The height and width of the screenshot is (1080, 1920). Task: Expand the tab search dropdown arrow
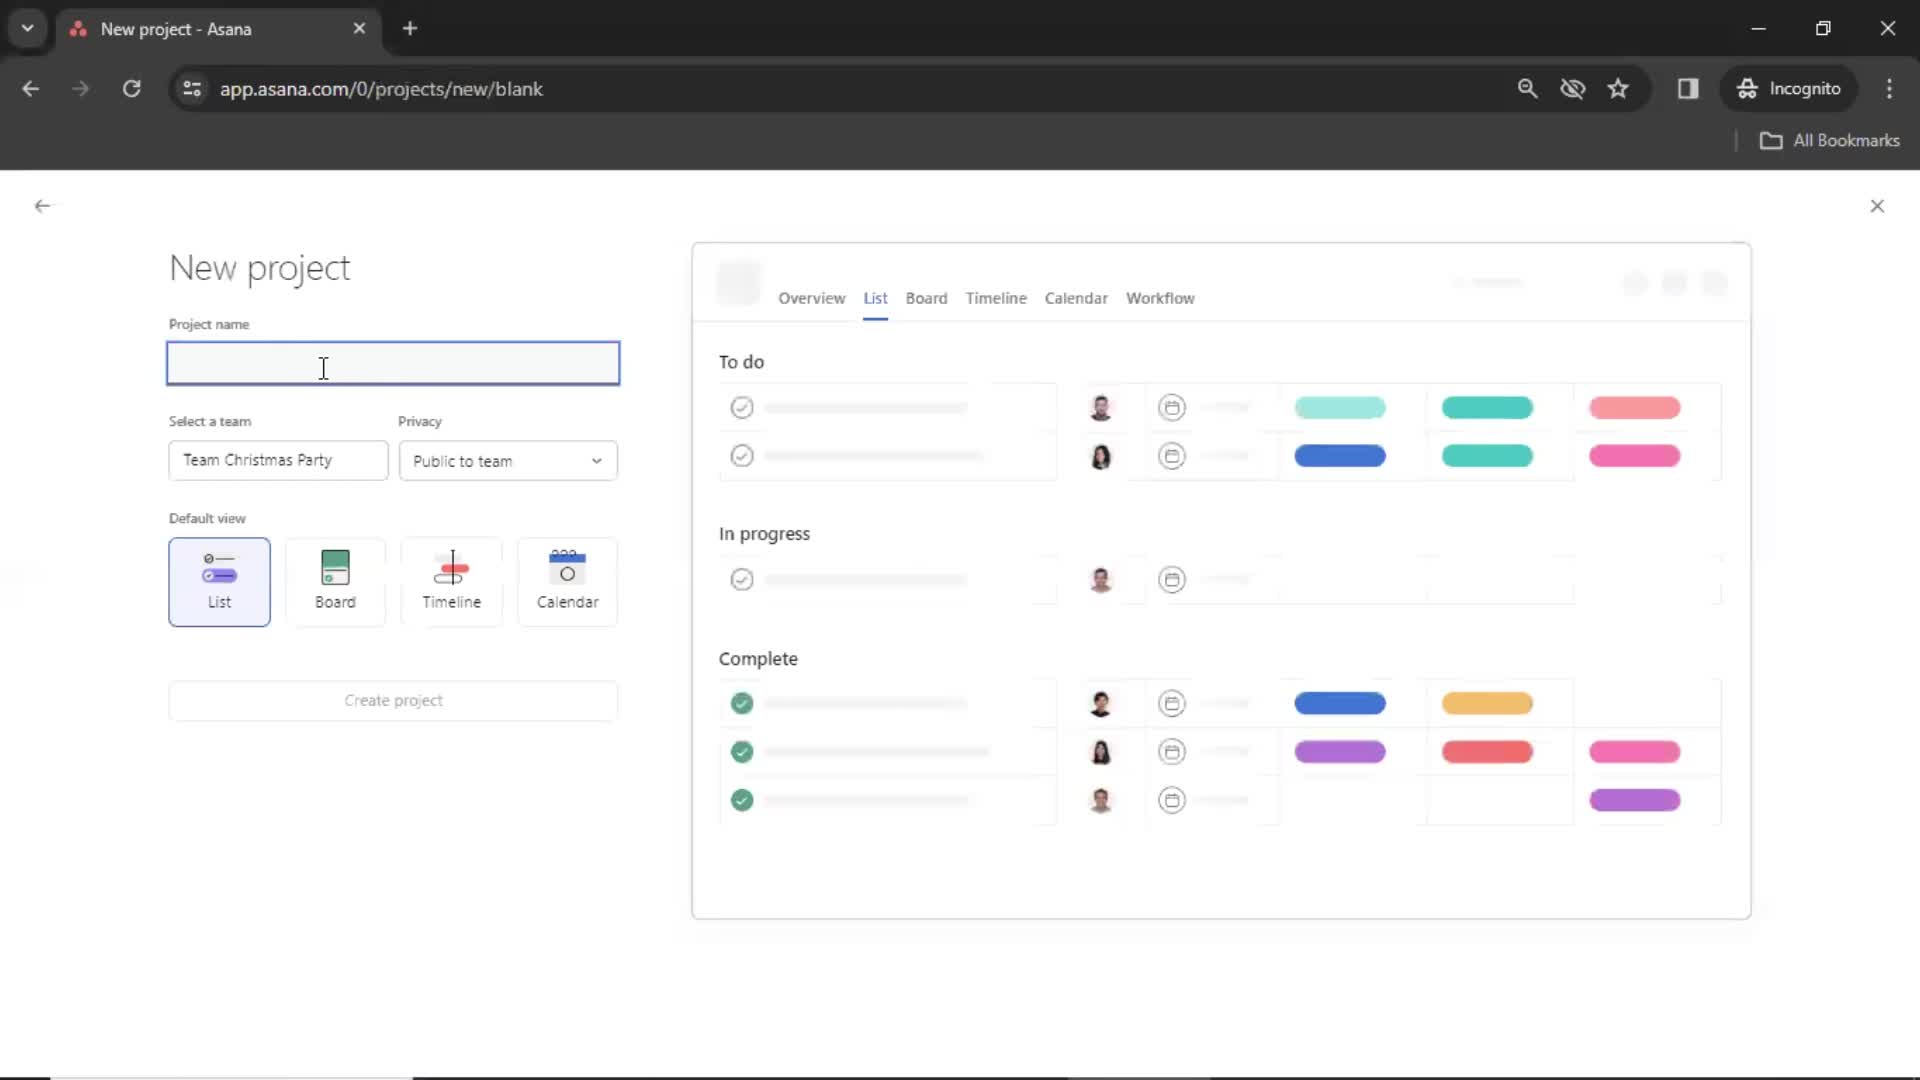point(28,29)
